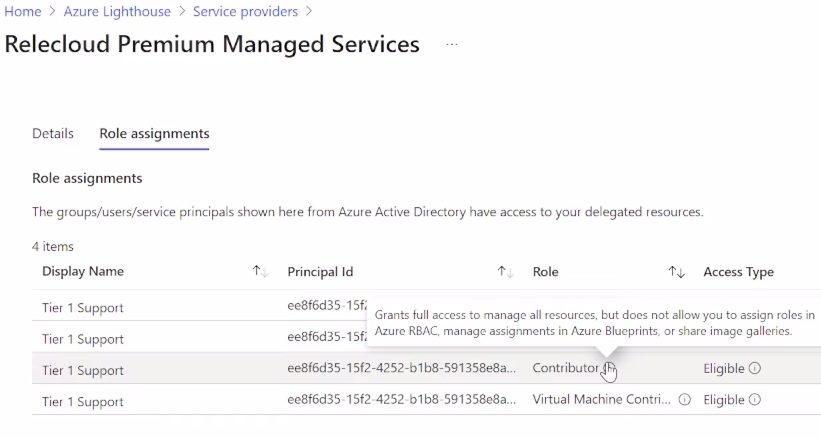The image size is (821, 438).
Task: Click Principal Id in Virtual Machine Contributor row
Action: click(x=402, y=399)
